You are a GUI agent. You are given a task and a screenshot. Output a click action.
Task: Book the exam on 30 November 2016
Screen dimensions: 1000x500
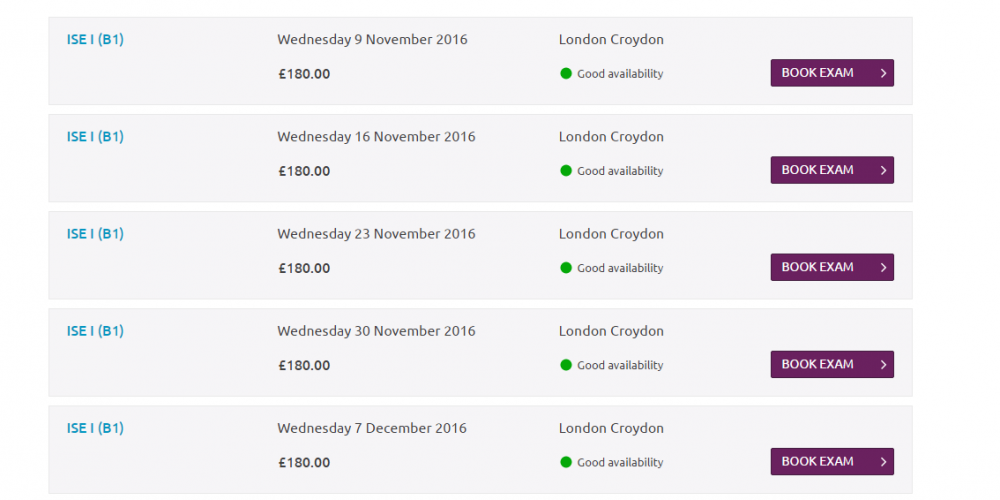pyautogui.click(x=832, y=364)
